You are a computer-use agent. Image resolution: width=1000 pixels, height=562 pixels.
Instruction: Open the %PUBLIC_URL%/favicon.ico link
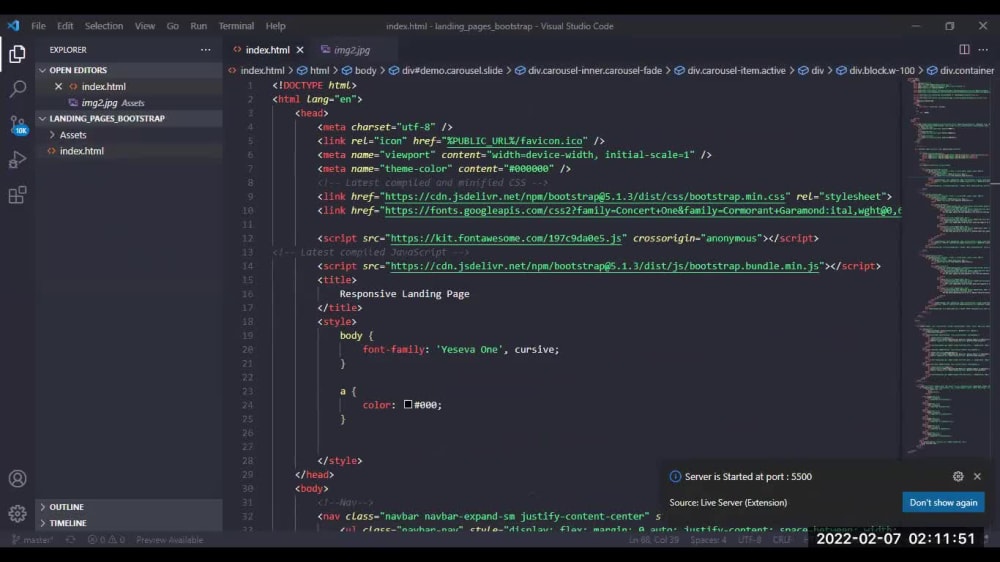pos(515,141)
